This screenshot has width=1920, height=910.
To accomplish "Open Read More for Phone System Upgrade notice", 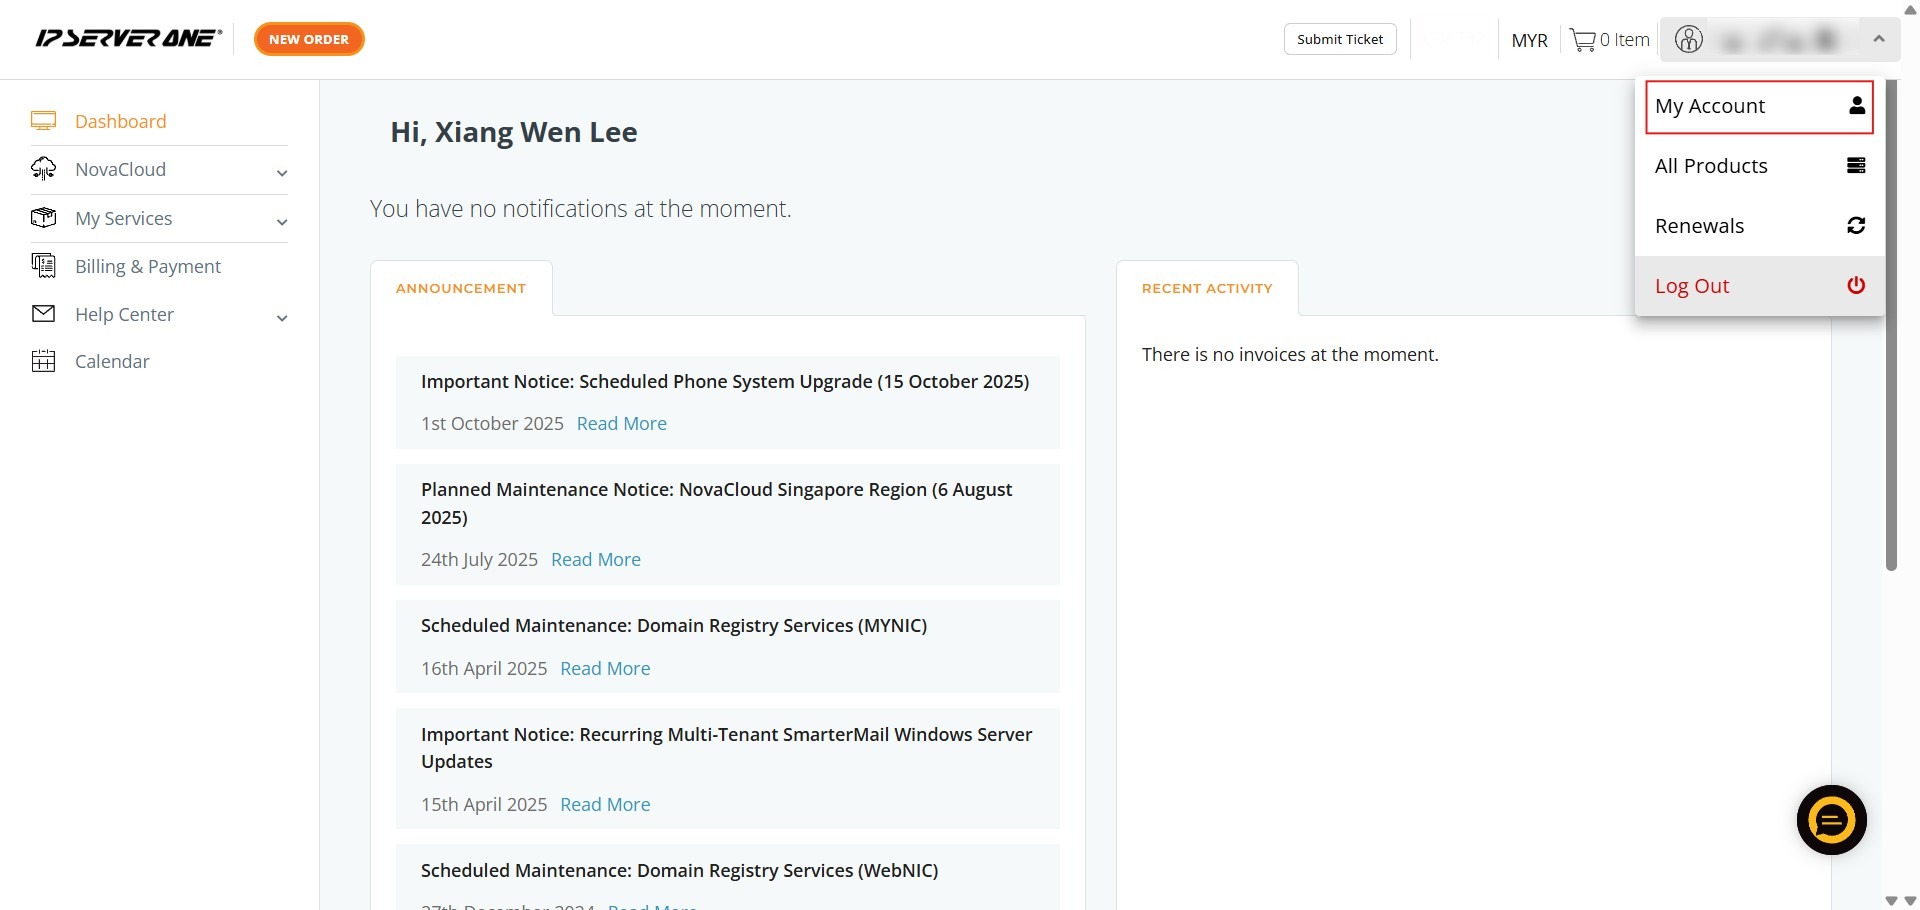I will (621, 423).
